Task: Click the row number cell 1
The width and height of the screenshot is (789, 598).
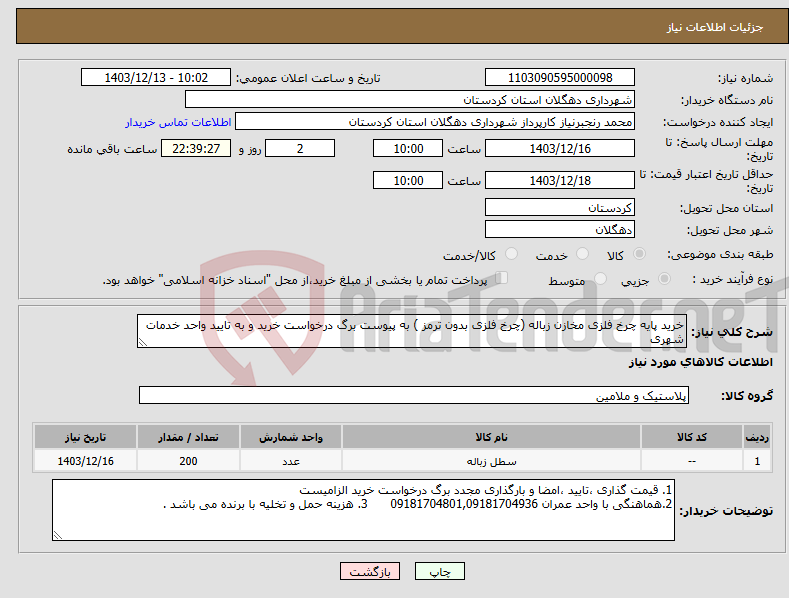Action: click(757, 461)
